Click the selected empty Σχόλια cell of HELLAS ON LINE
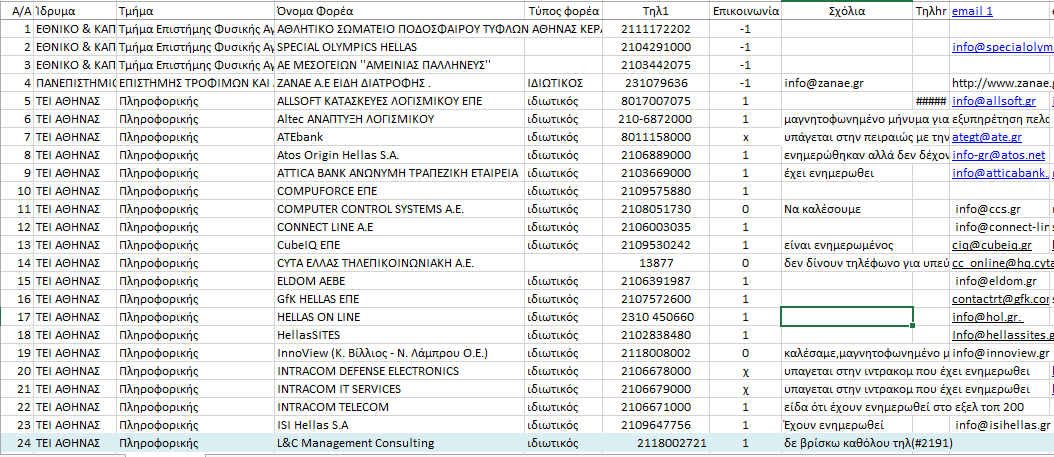The height and width of the screenshot is (457, 1054). [847, 317]
